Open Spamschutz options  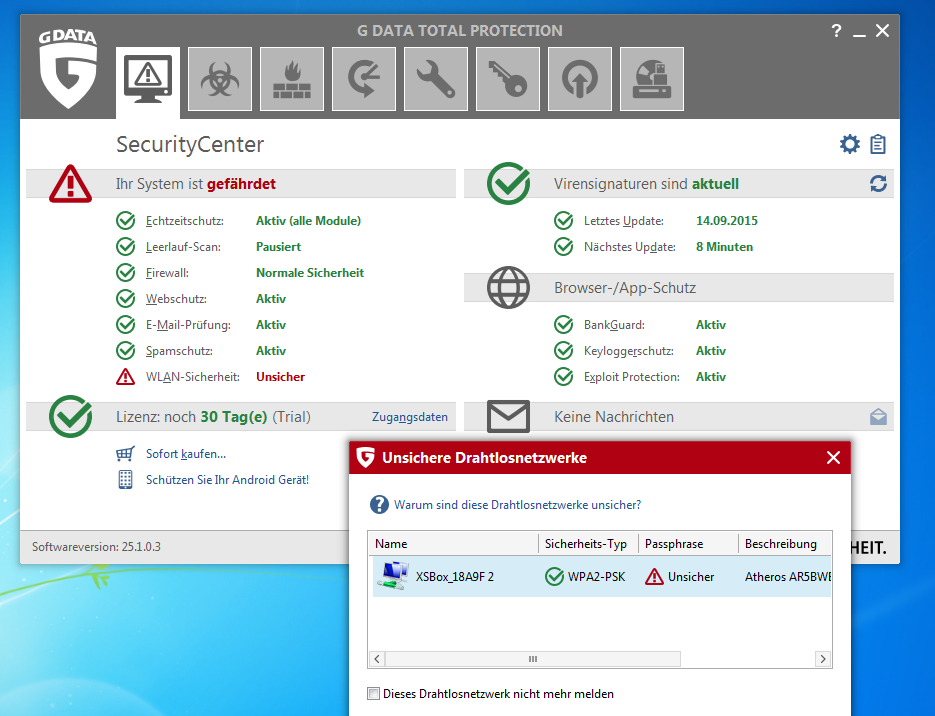click(x=179, y=351)
